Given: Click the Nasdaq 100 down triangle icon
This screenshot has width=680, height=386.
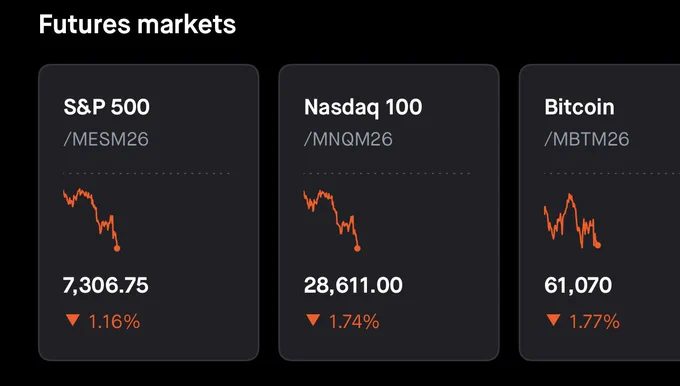Looking at the screenshot, I should 313,321.
